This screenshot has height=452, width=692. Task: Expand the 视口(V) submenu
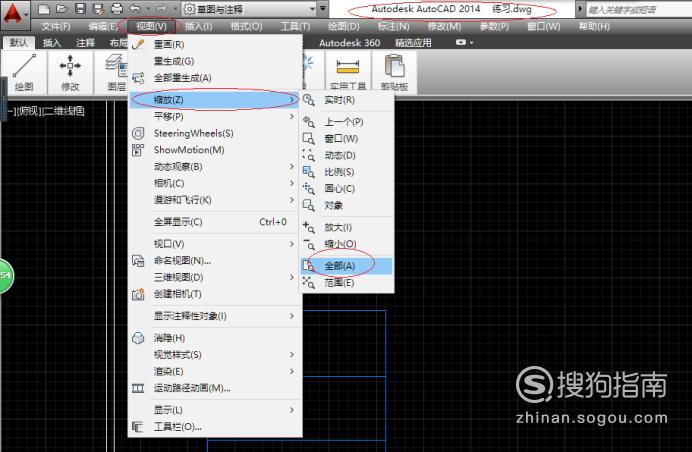click(x=214, y=244)
